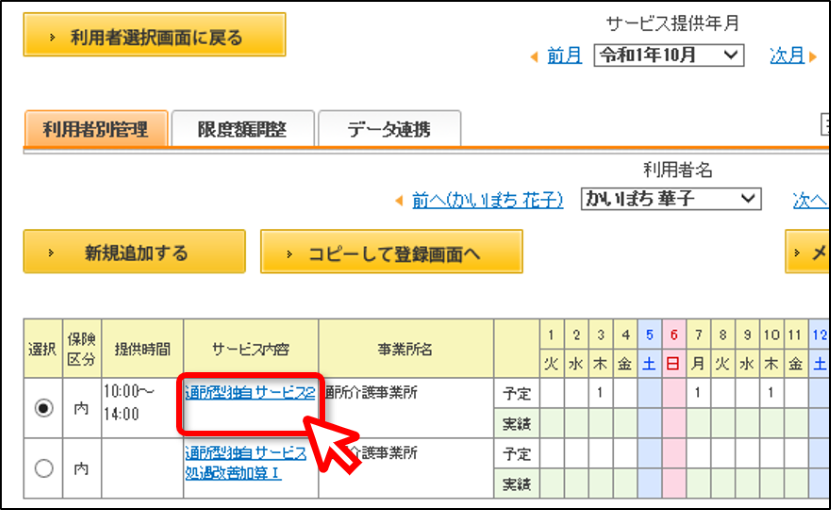Open the サービス提供年月 month dropdown
This screenshot has width=831, height=510.
coord(669,55)
